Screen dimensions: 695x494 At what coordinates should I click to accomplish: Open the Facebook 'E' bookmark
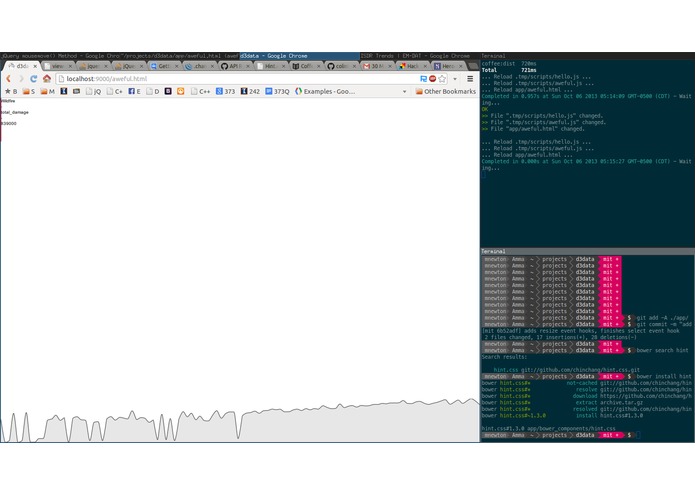134,91
